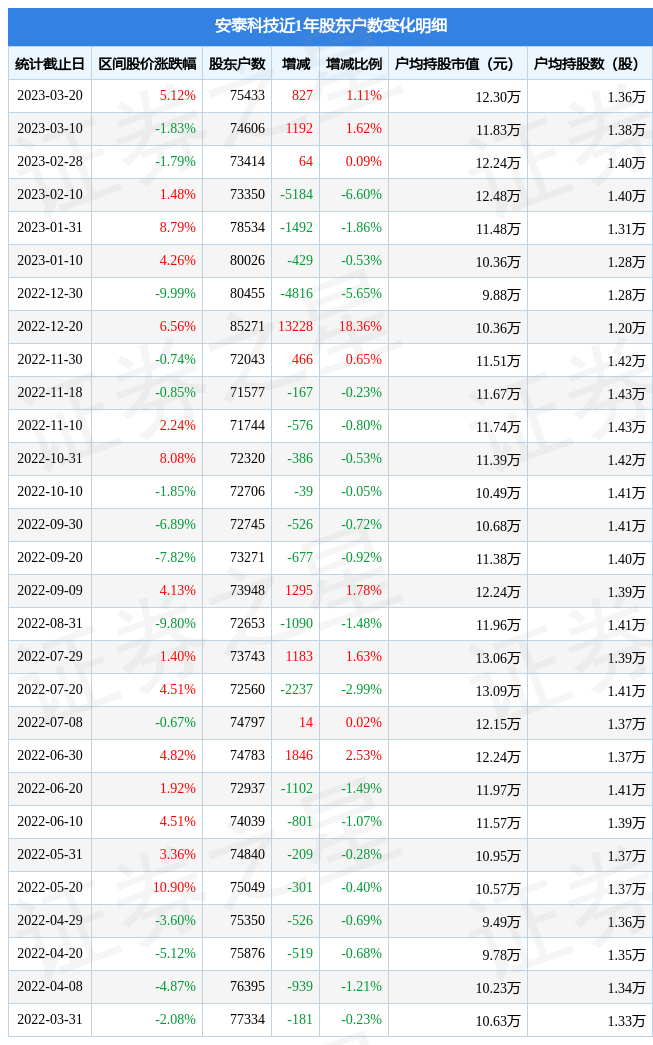
Task: Select the date cell 2022-07-08
Action: (50, 722)
